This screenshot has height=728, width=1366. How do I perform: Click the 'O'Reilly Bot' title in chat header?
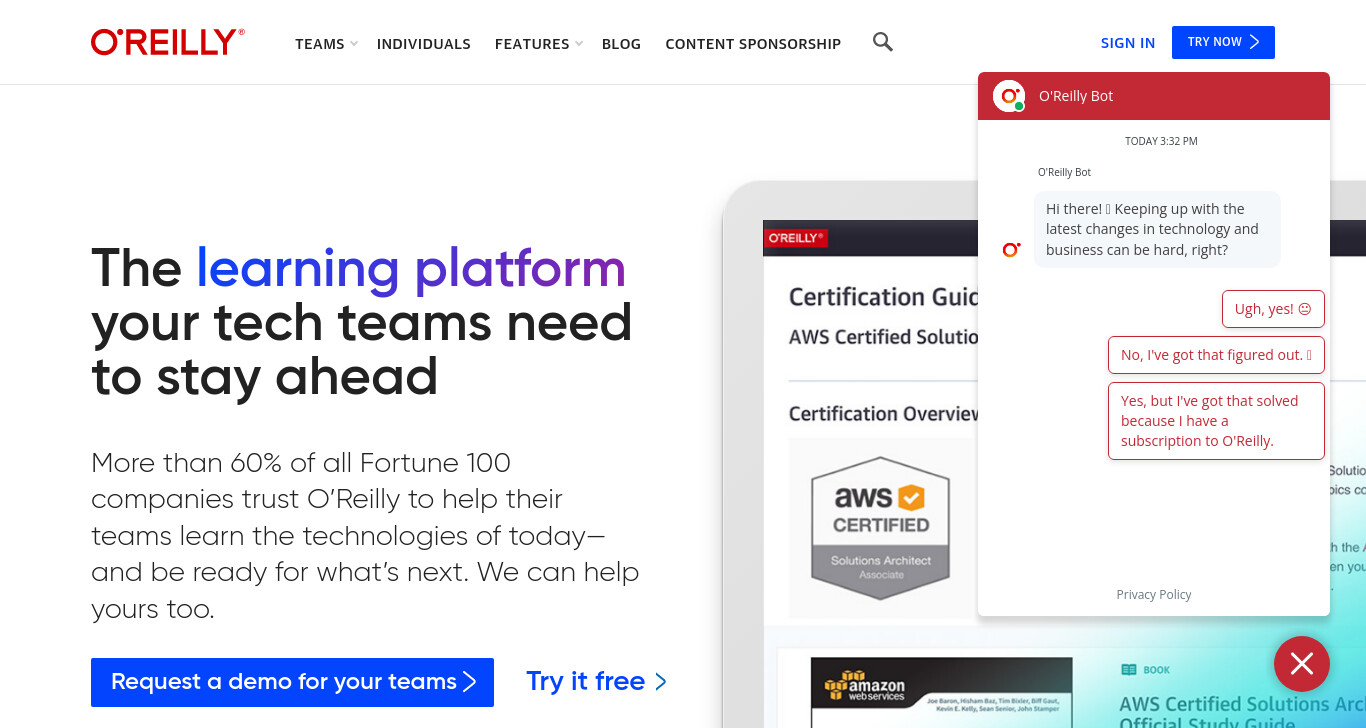pos(1076,96)
